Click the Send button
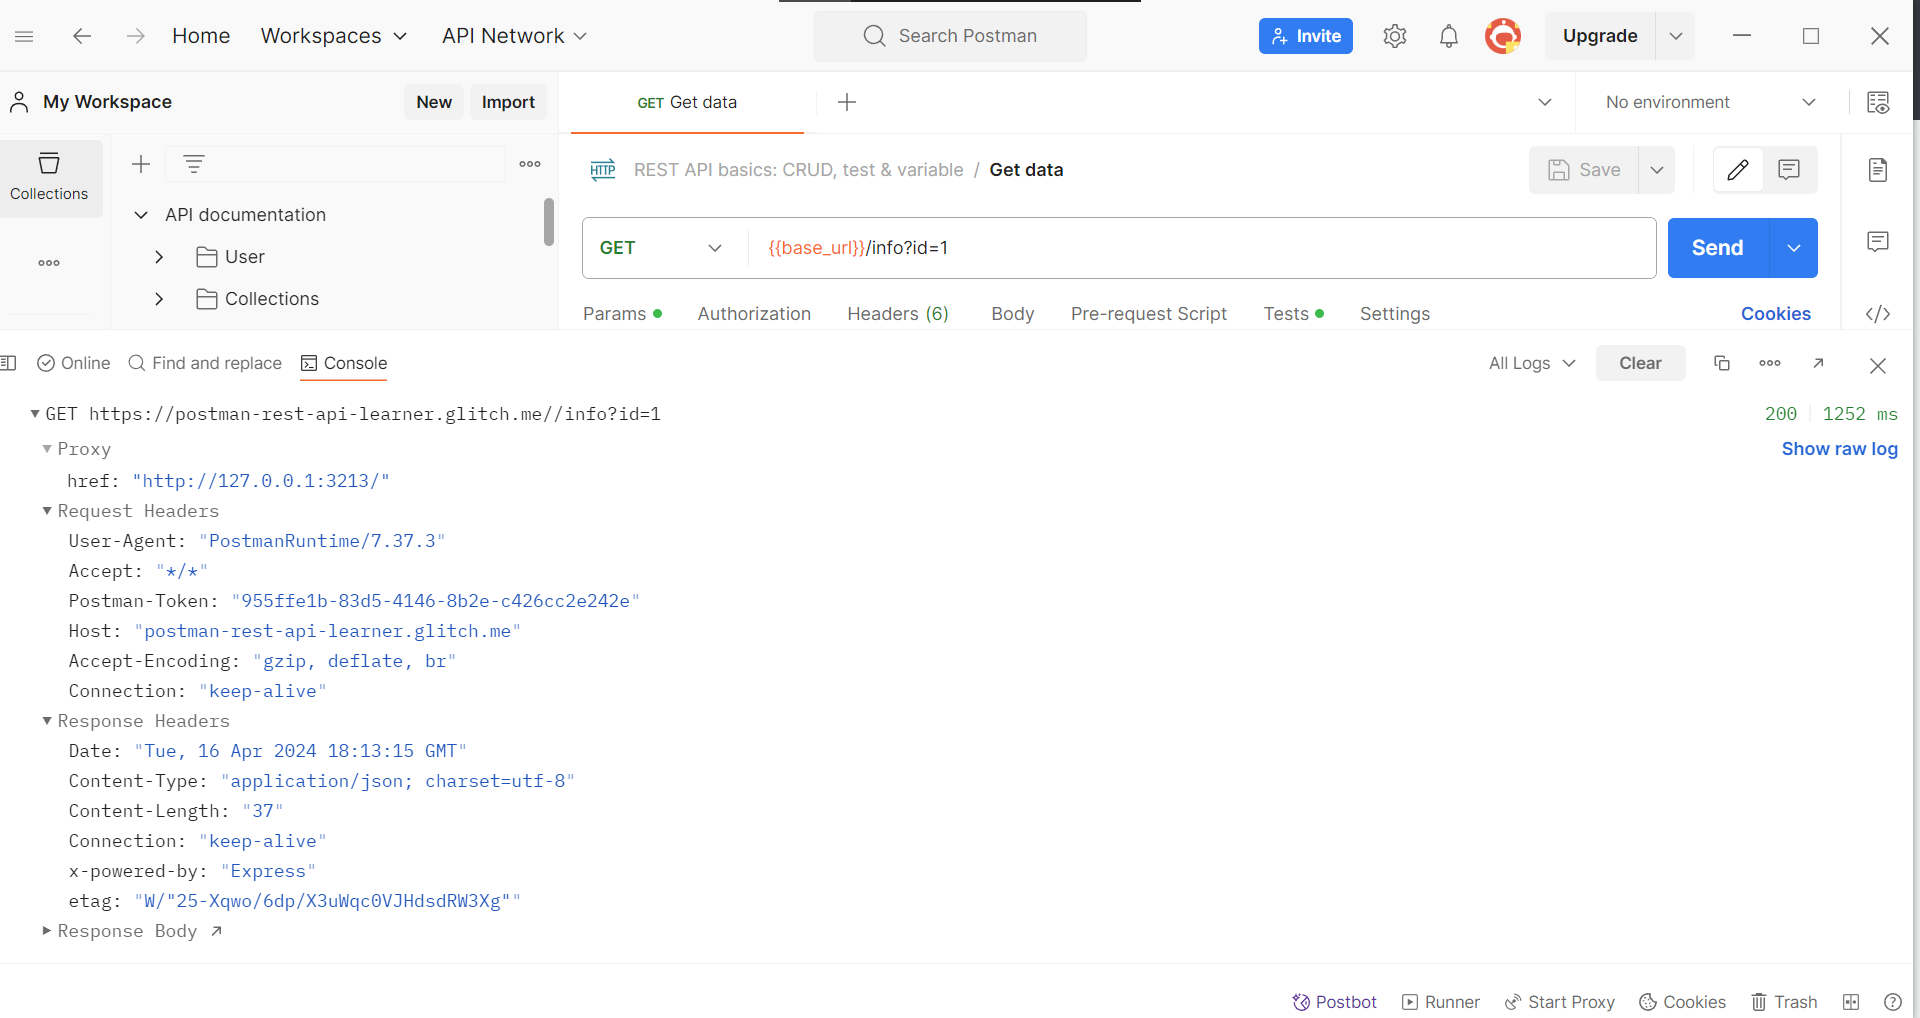This screenshot has width=1920, height=1018. tap(1718, 248)
